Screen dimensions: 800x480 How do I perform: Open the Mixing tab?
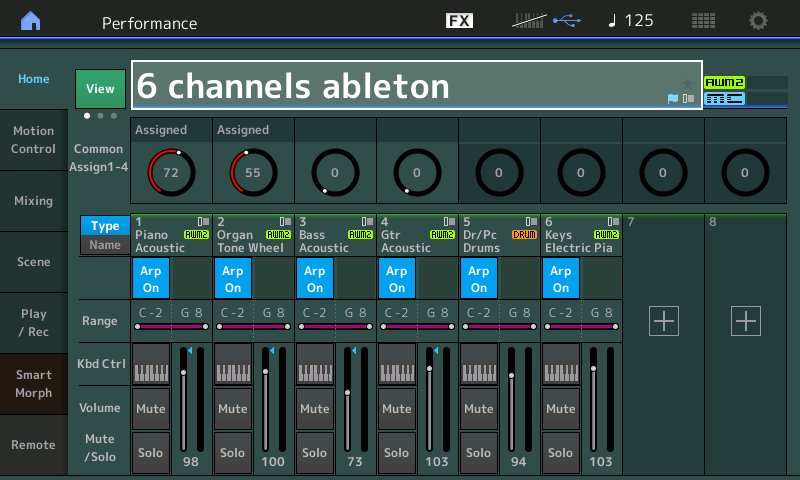click(34, 201)
